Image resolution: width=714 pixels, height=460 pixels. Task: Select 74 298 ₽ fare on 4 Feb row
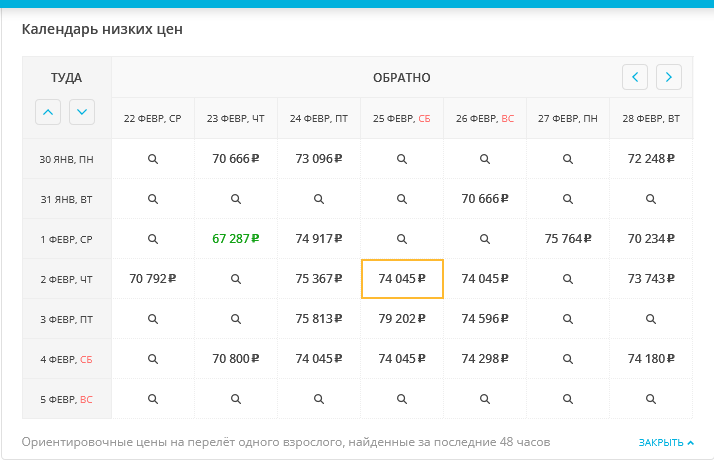click(x=485, y=359)
